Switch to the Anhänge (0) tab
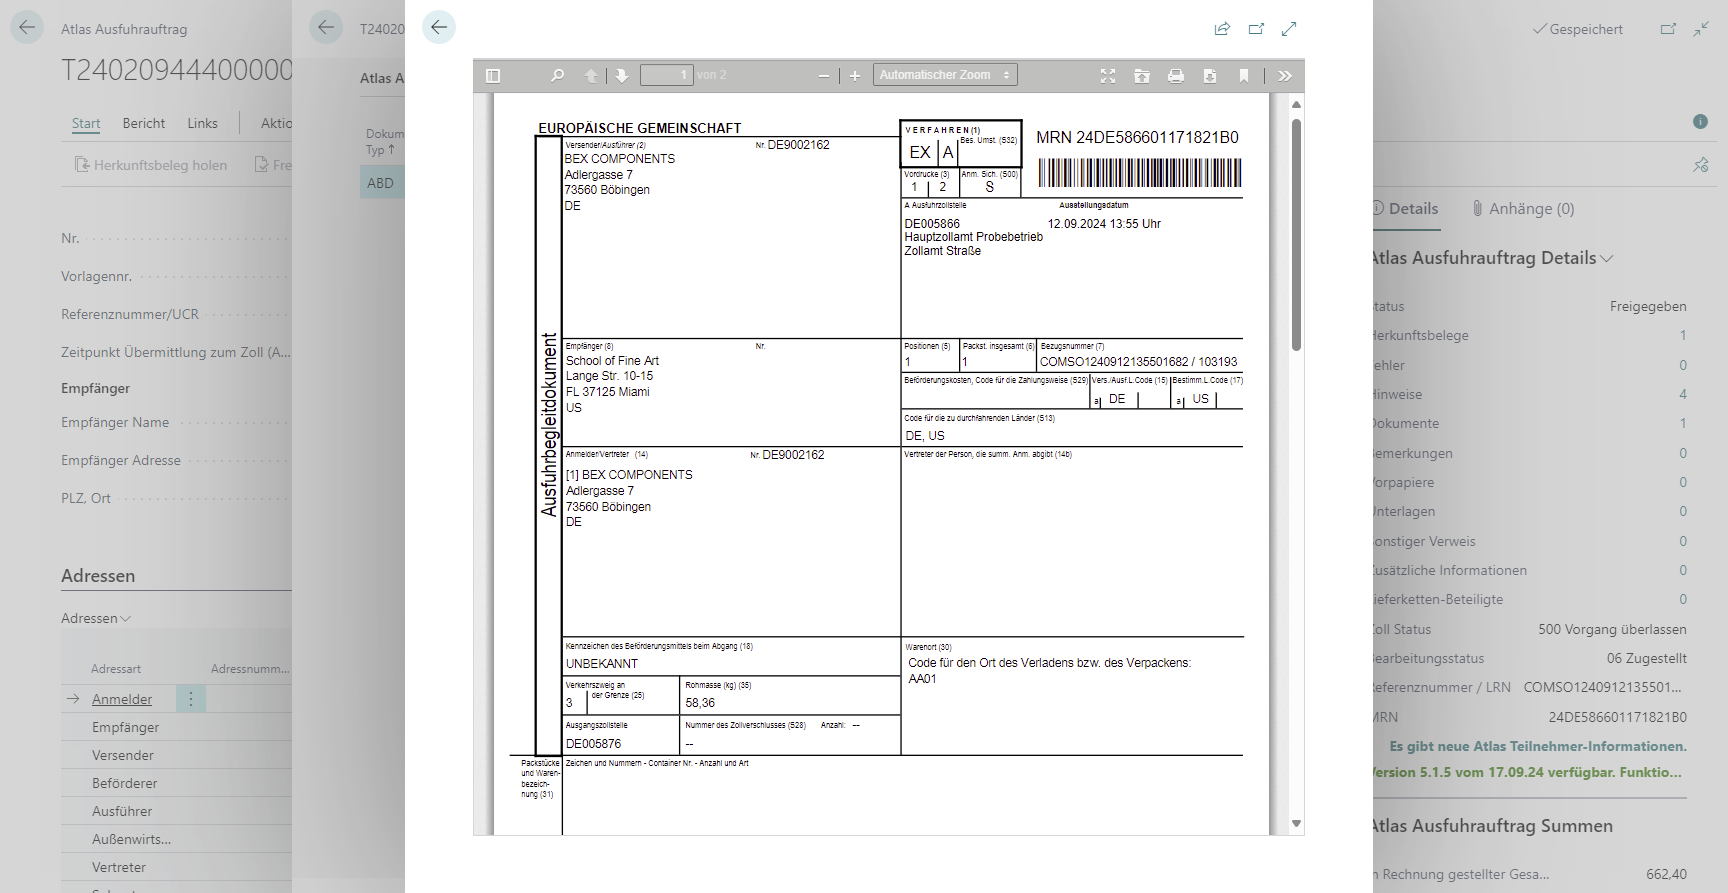The height and width of the screenshot is (893, 1728). pyautogui.click(x=1523, y=208)
